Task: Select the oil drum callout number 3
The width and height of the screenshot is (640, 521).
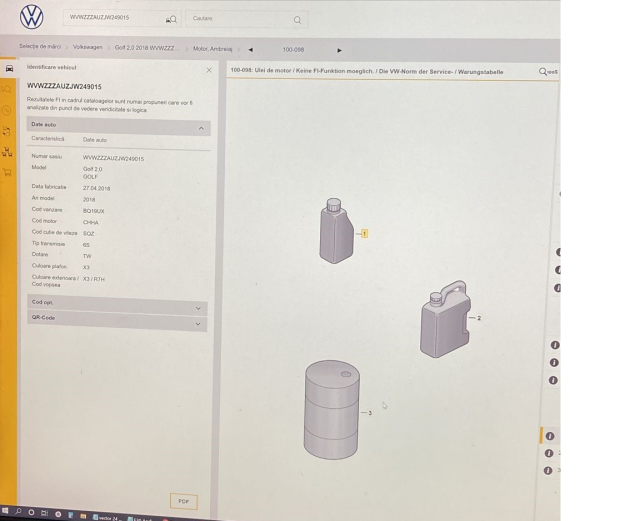Action: tap(369, 412)
